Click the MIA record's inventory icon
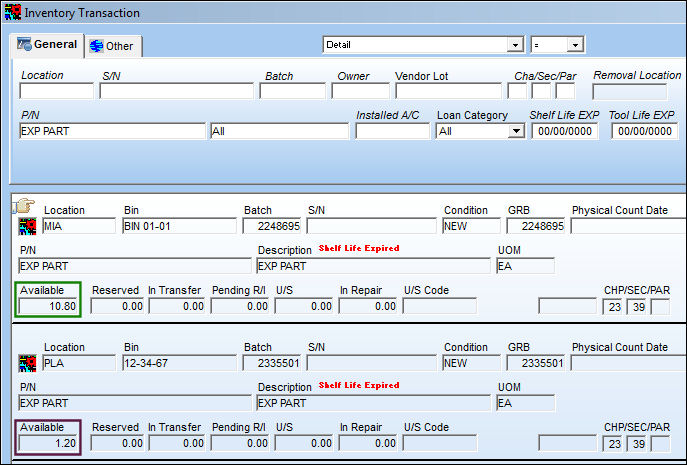 [x=27, y=227]
